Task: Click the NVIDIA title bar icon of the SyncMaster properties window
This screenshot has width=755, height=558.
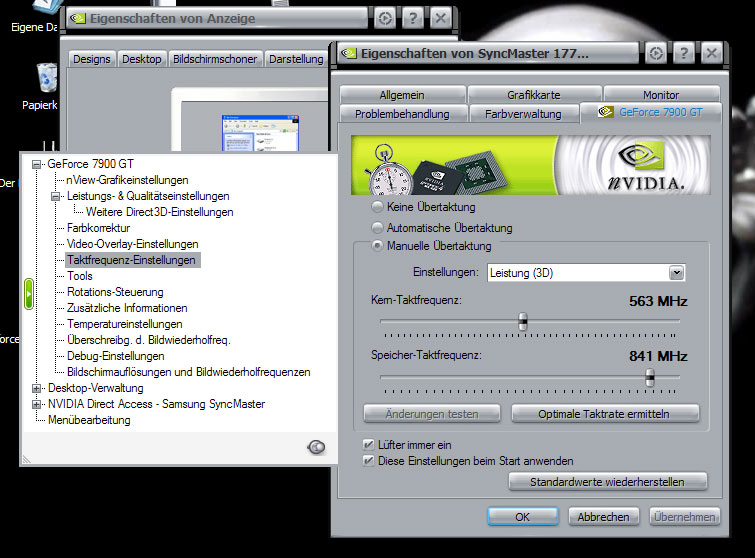Action: point(349,53)
